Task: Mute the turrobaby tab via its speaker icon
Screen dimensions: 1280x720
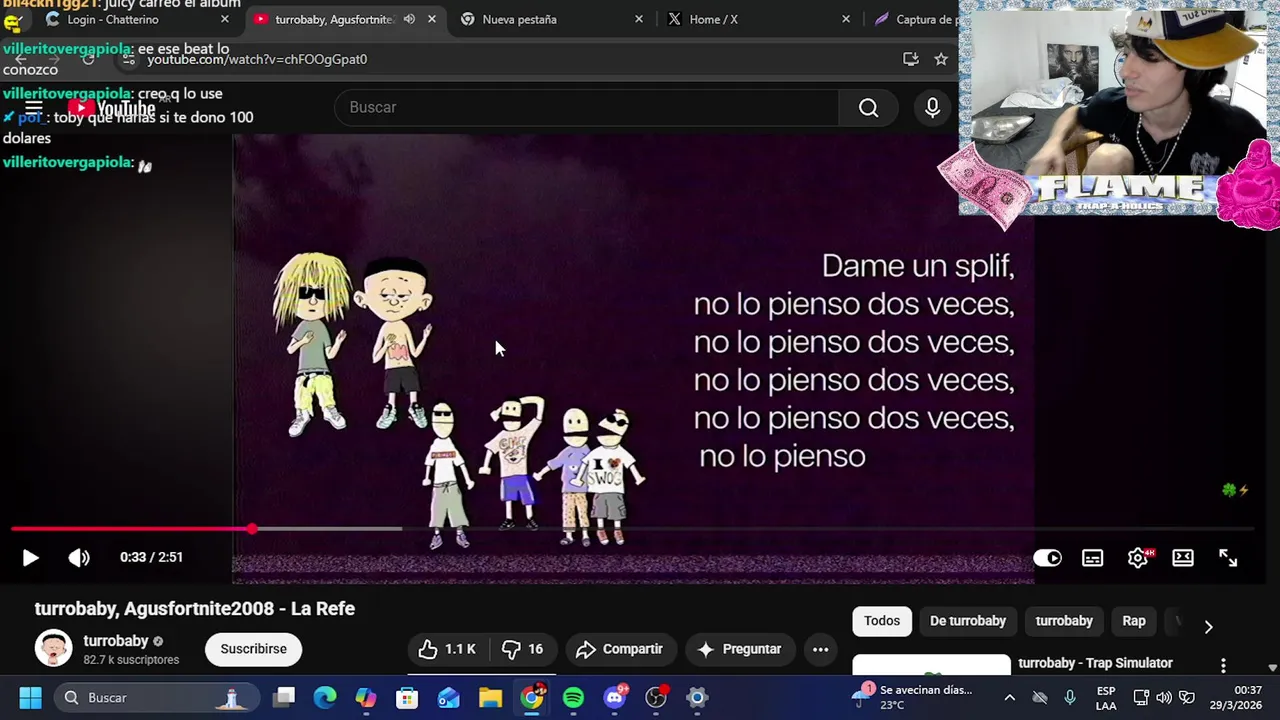Action: click(x=409, y=19)
